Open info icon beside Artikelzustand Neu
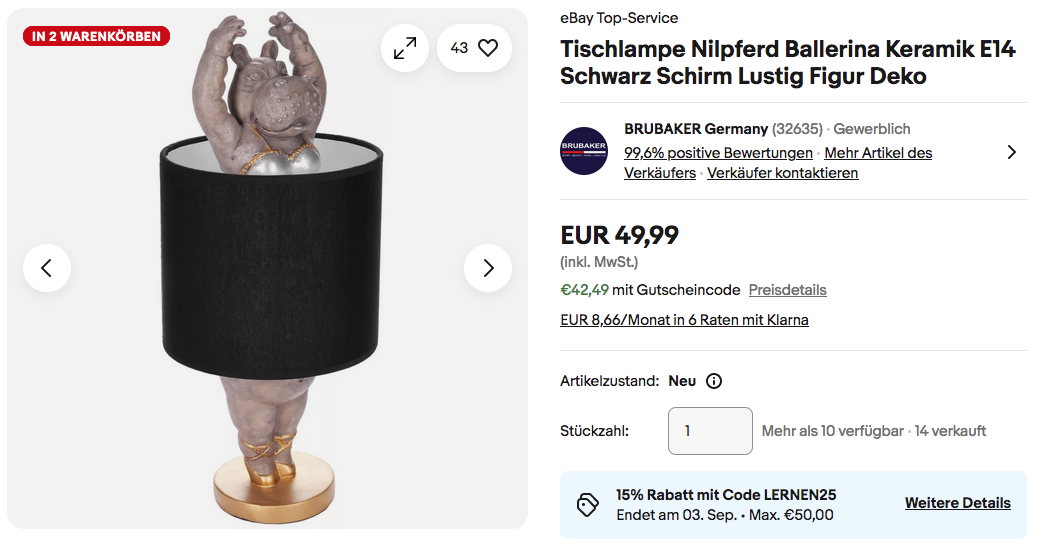 point(714,381)
